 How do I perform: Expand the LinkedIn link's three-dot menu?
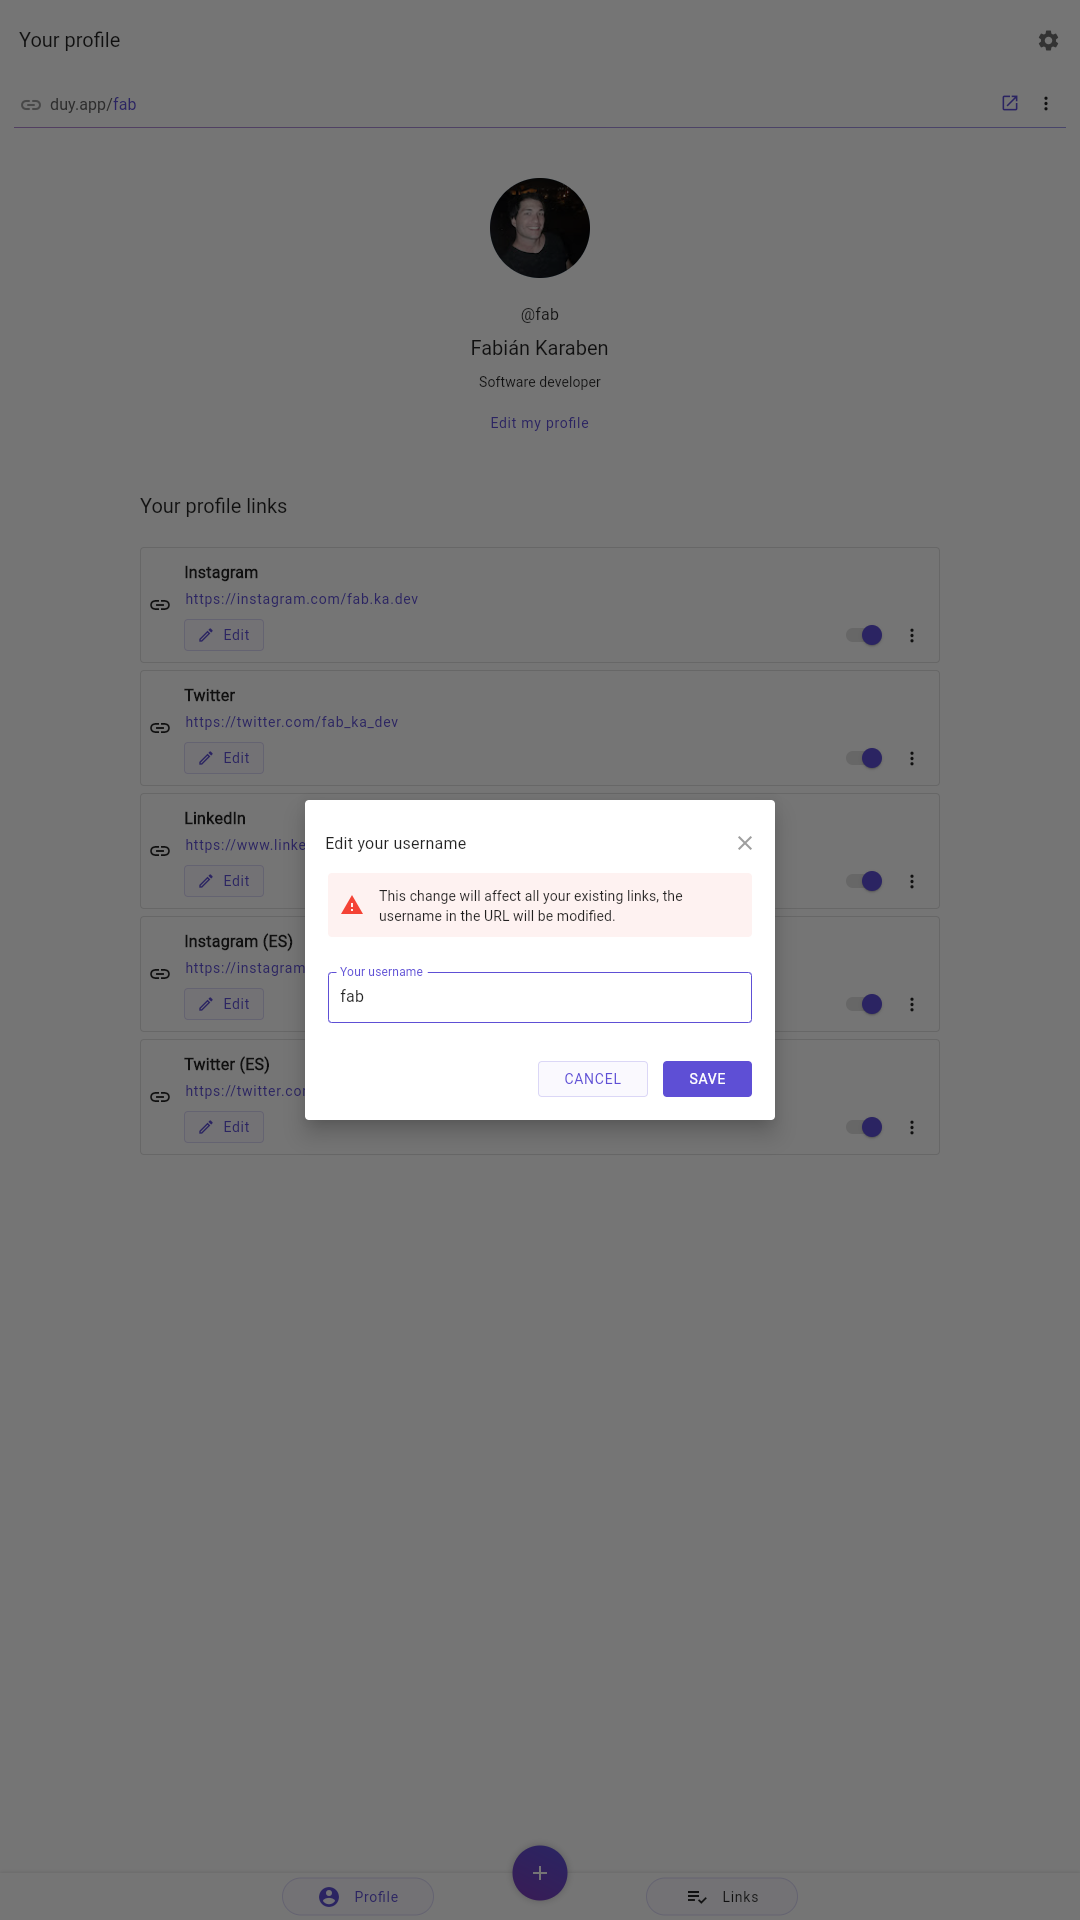tap(912, 881)
